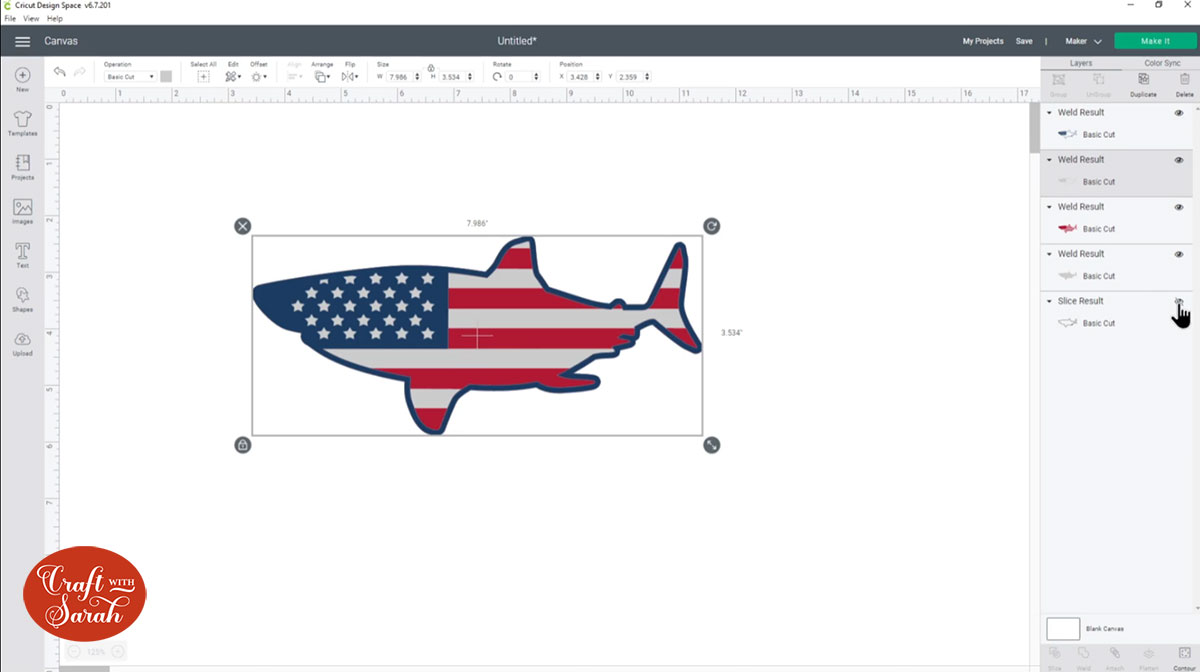Collapse the Slice Result layer
This screenshot has width=1200, height=672.
[x=1049, y=301]
